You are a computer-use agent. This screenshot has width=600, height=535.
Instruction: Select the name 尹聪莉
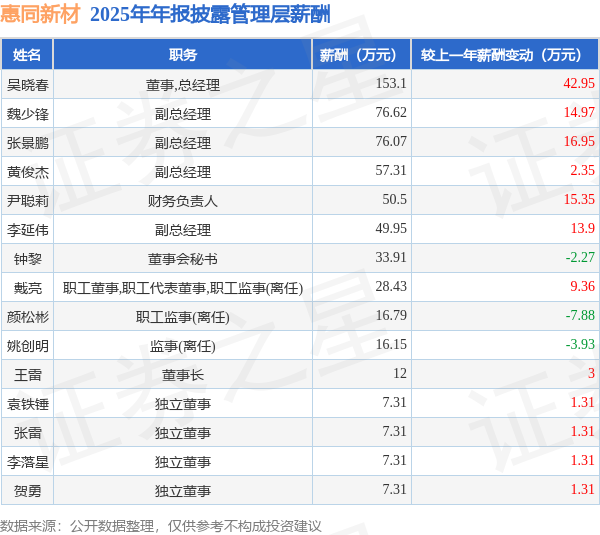pyautogui.click(x=28, y=201)
